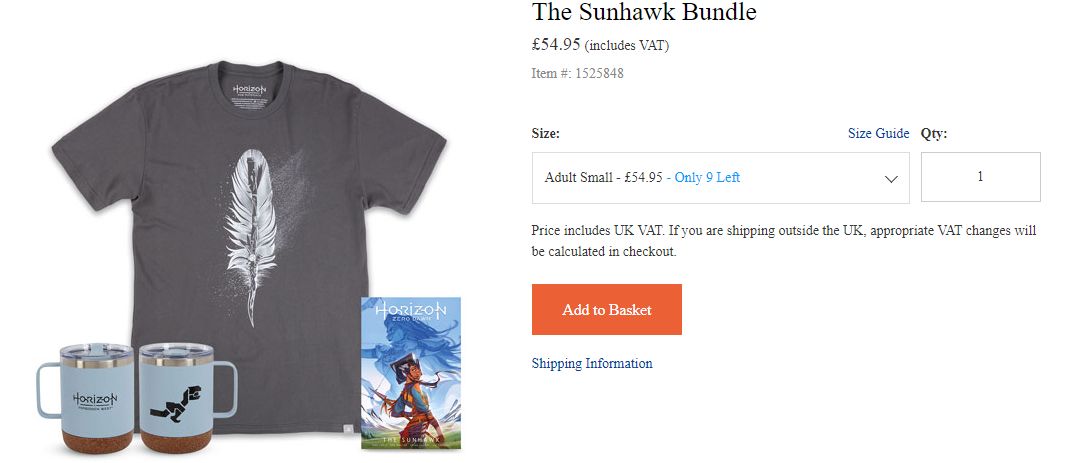The image size is (1074, 463).
Task: Open the Size Guide link
Action: [x=878, y=133]
